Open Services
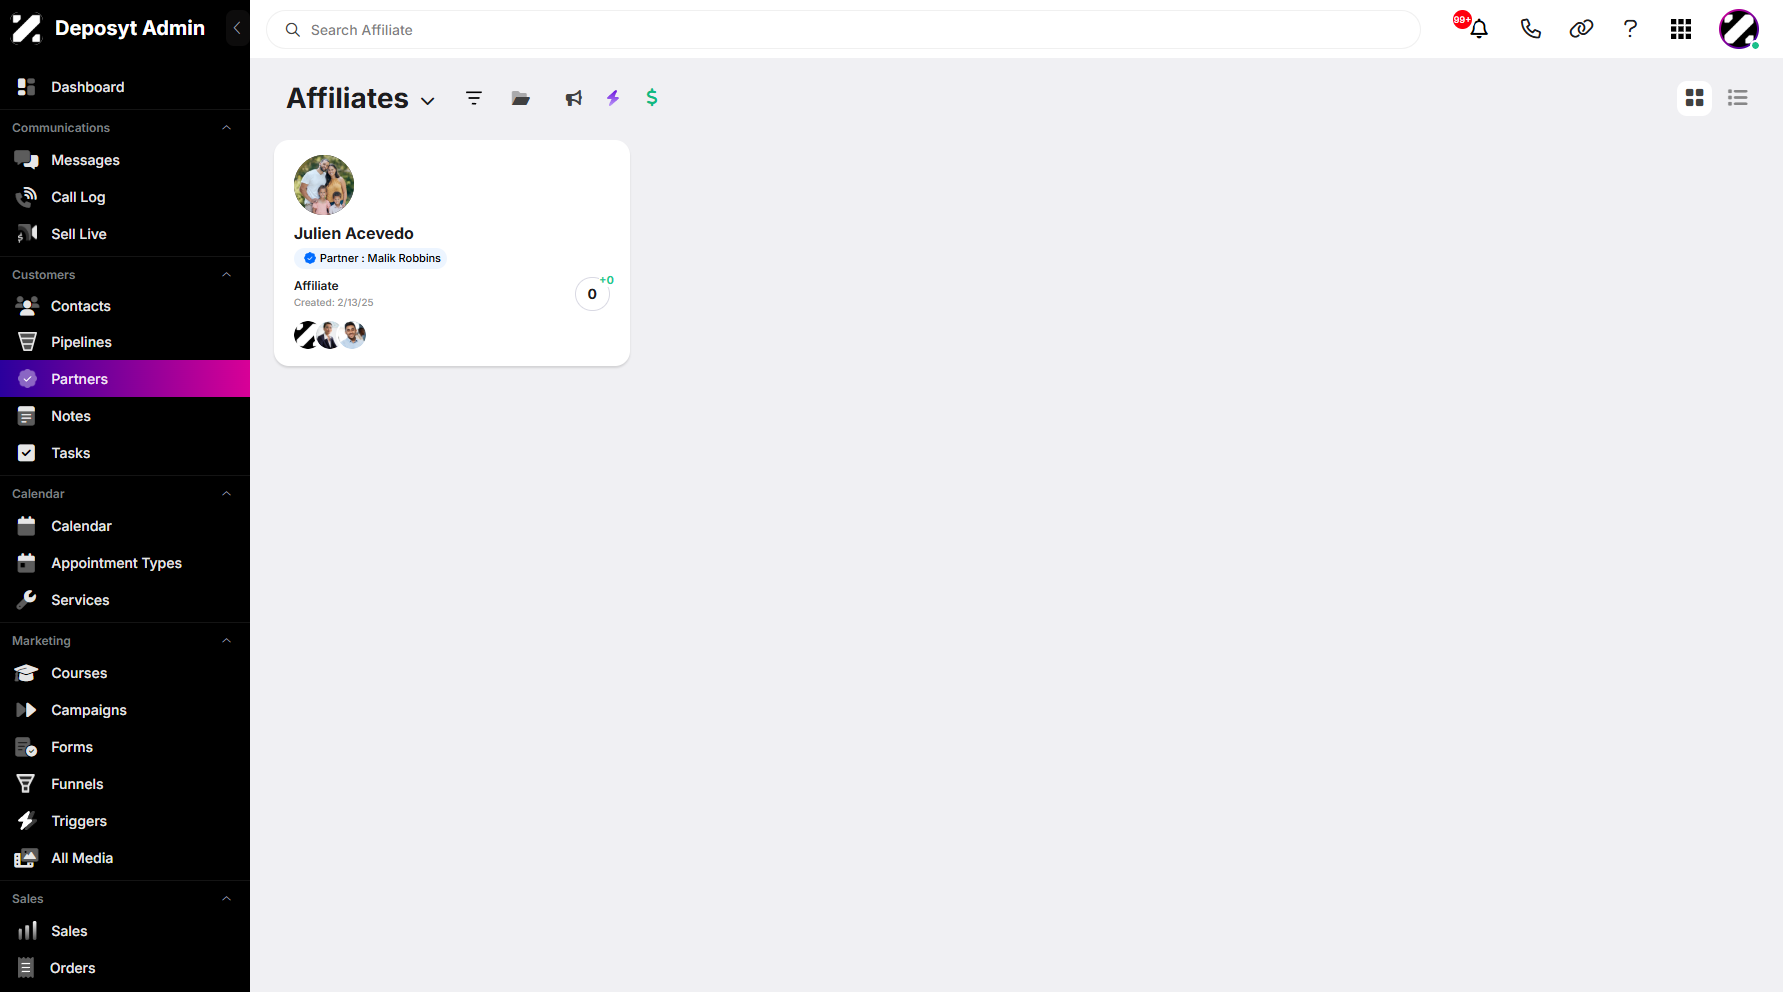The width and height of the screenshot is (1783, 992). [125, 600]
